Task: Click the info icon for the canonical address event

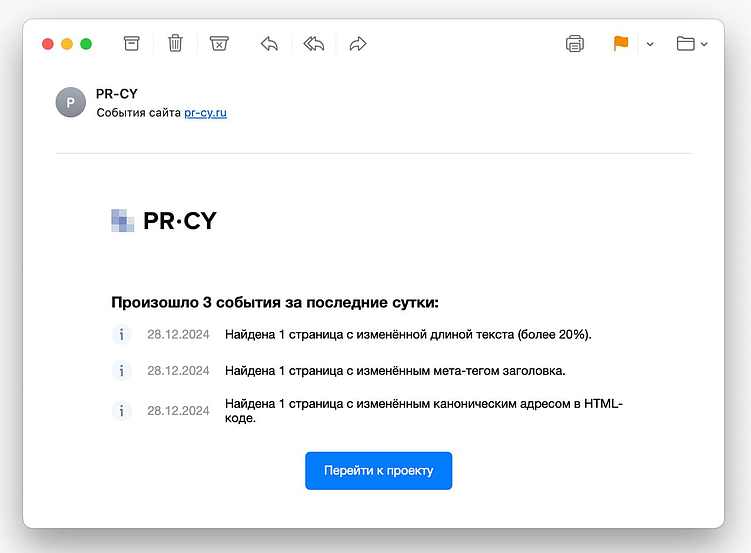Action: tap(122, 410)
